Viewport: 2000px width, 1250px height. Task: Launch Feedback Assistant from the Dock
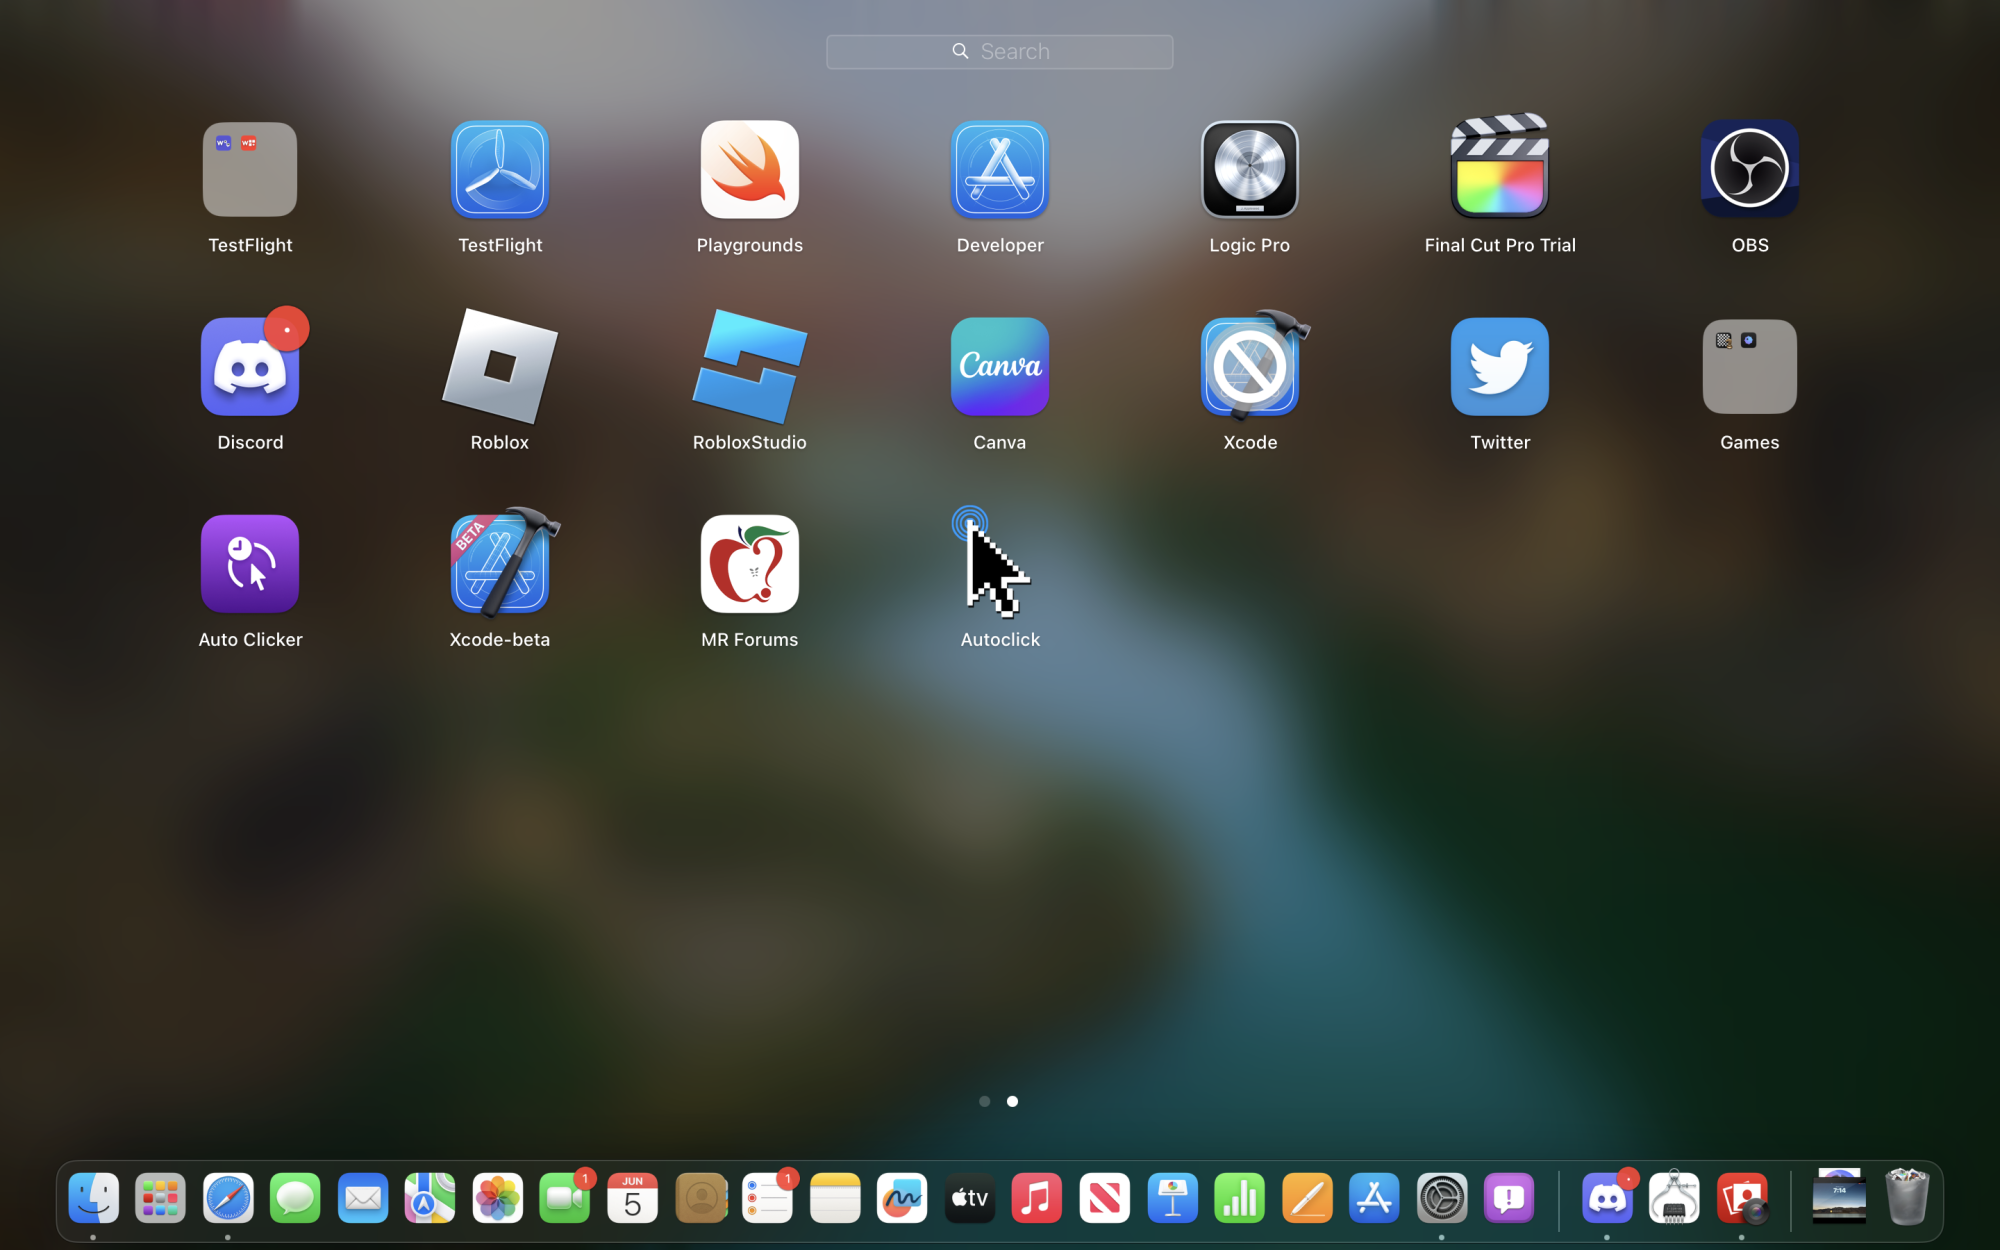[1509, 1198]
